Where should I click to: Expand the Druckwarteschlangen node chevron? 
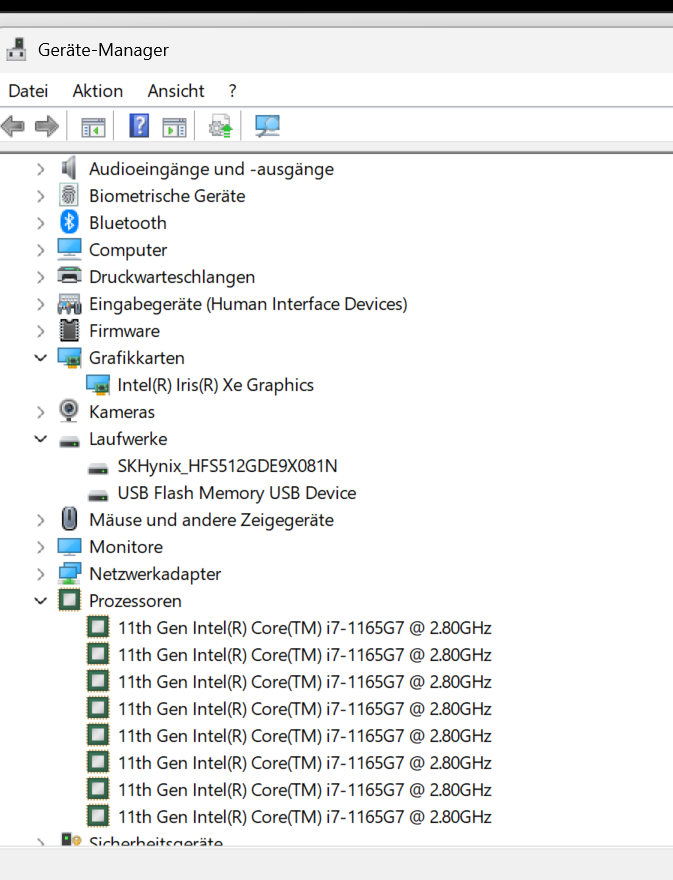40,277
